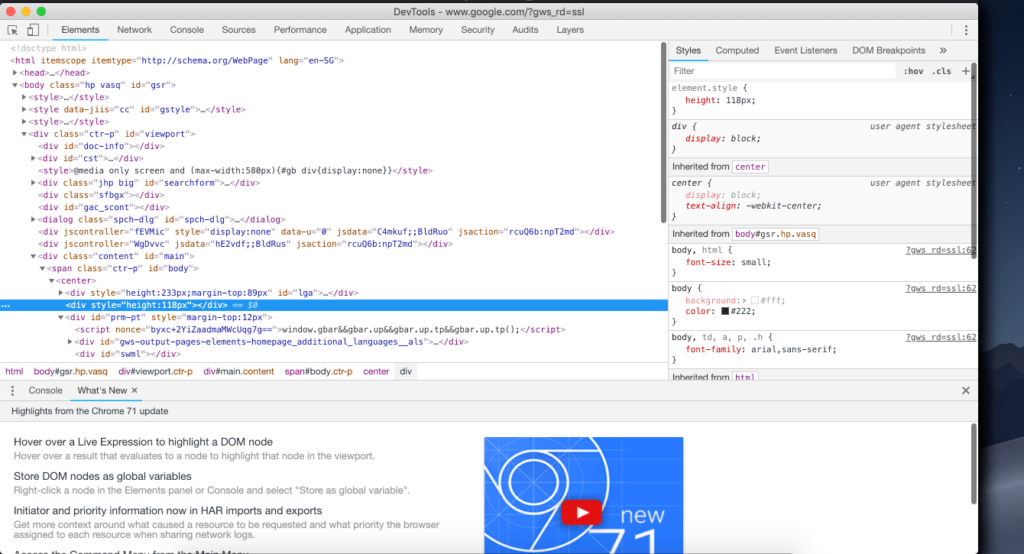Switch to the Security tab
The height and width of the screenshot is (554, 1024).
click(x=477, y=30)
